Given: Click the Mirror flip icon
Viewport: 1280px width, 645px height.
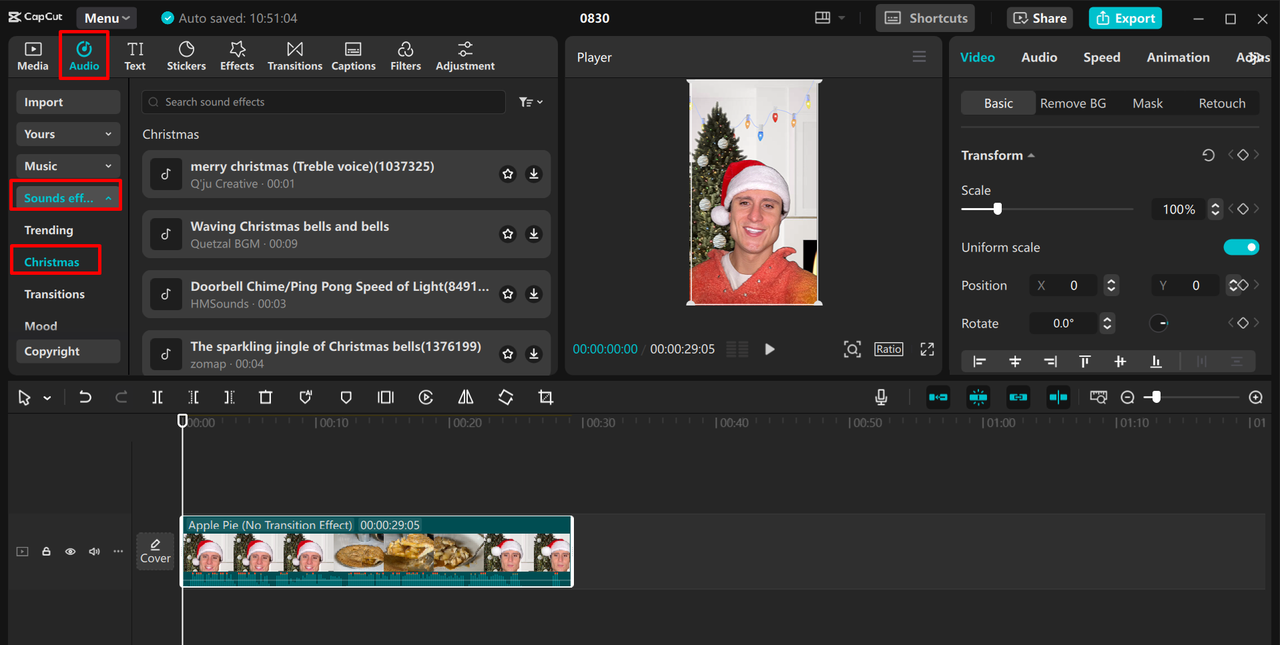Looking at the screenshot, I should [465, 397].
